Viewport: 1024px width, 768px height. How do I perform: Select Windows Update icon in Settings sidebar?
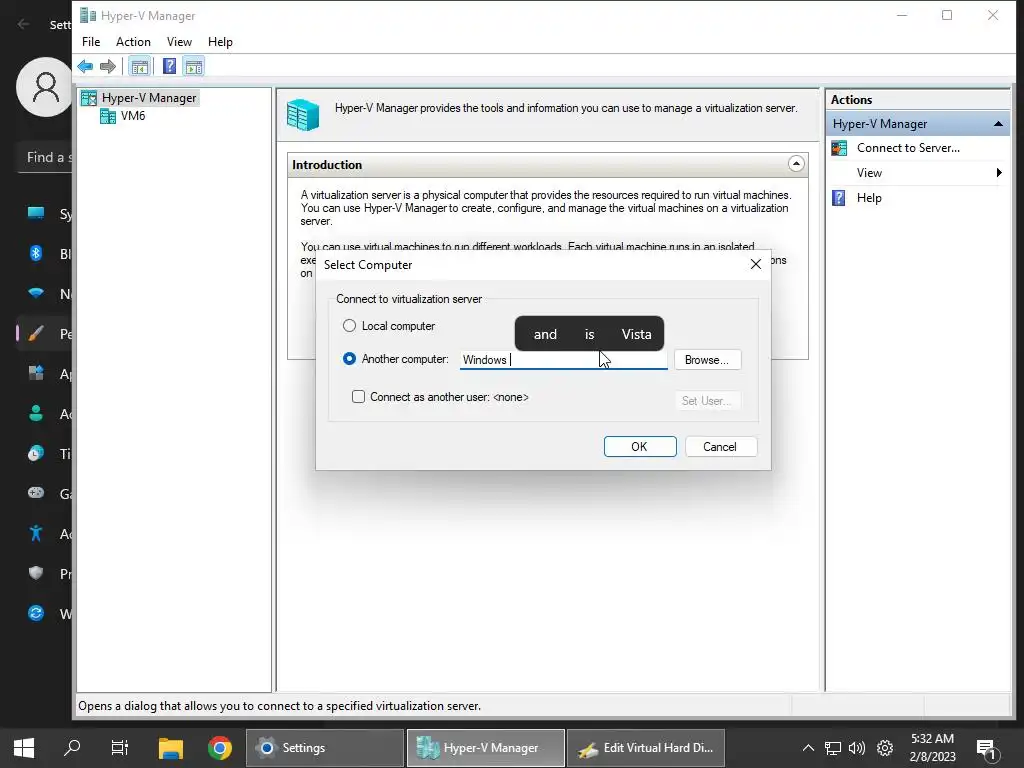pyautogui.click(x=36, y=613)
